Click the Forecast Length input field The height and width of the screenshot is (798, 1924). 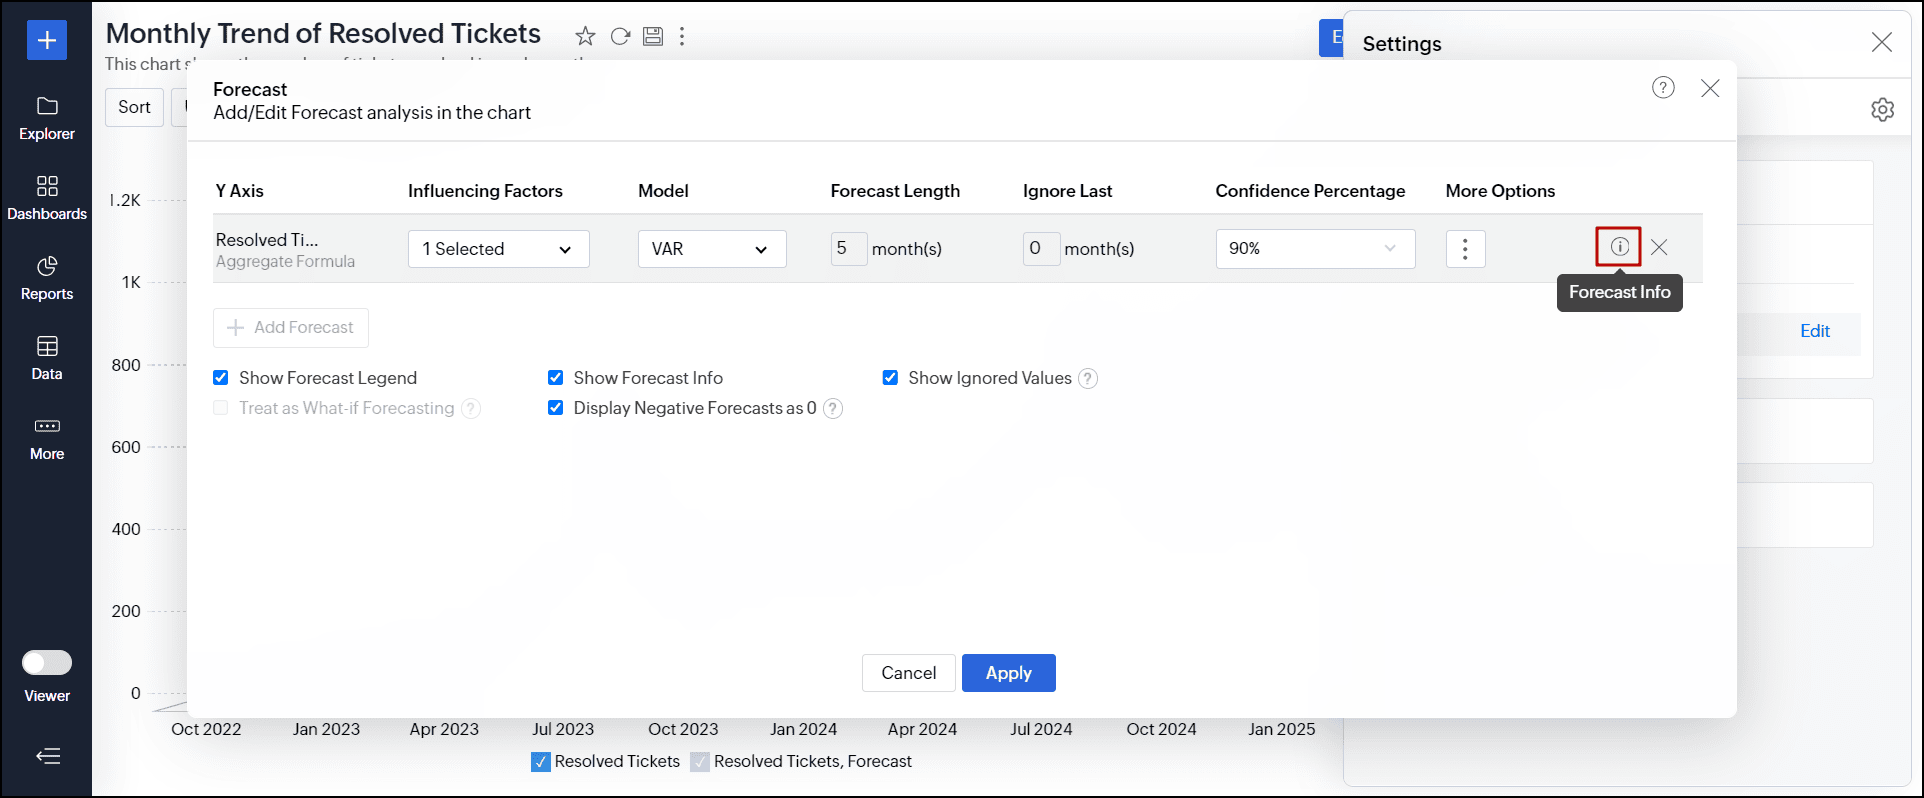click(847, 249)
